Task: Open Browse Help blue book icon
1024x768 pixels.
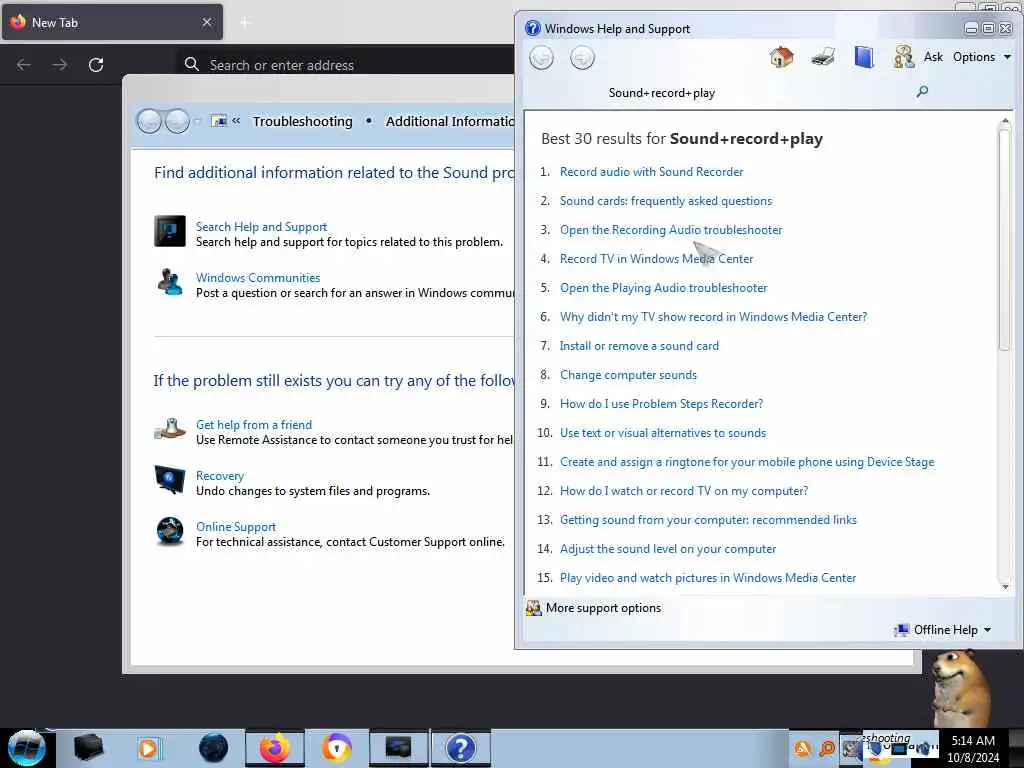Action: [863, 57]
